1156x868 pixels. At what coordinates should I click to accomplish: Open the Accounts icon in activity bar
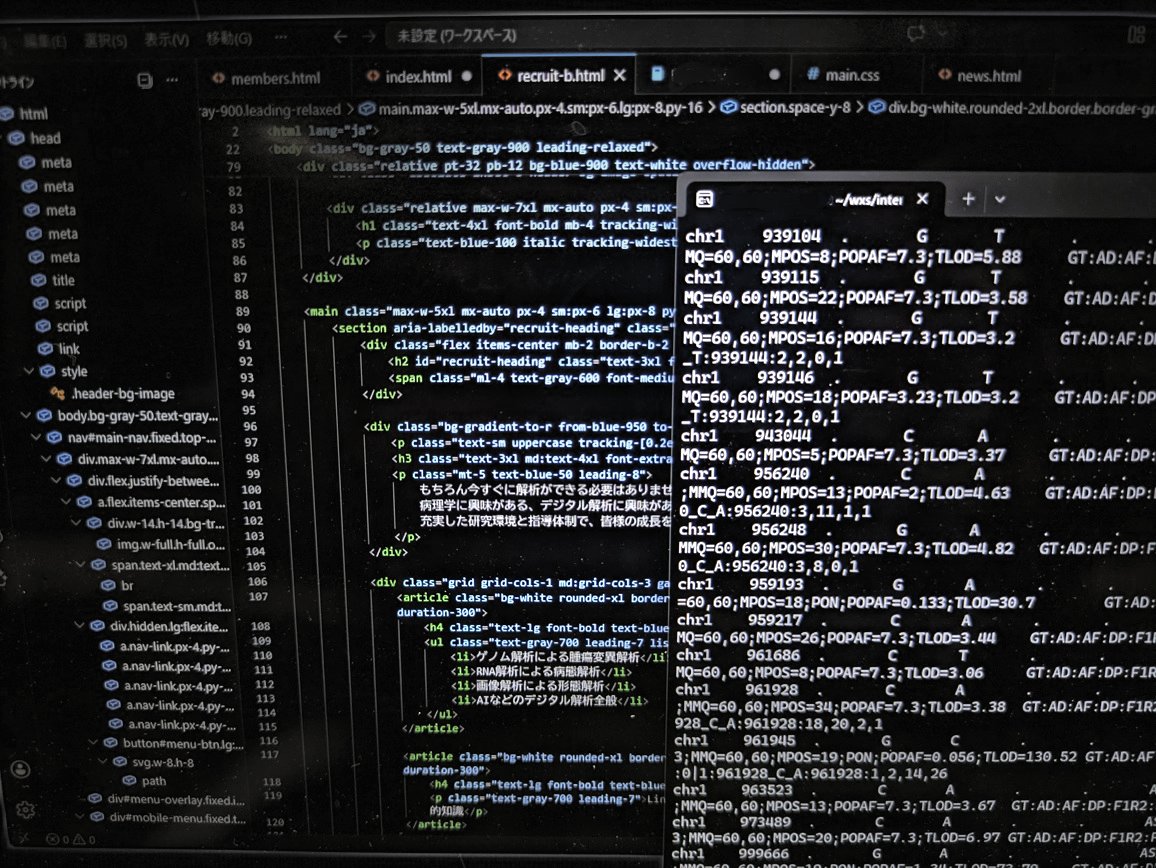(x=21, y=768)
